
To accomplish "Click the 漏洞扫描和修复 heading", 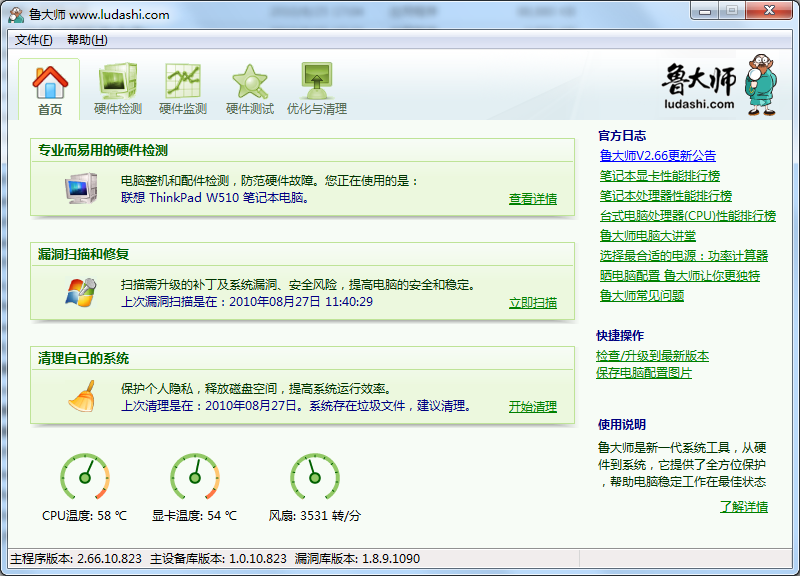I will click(83, 254).
